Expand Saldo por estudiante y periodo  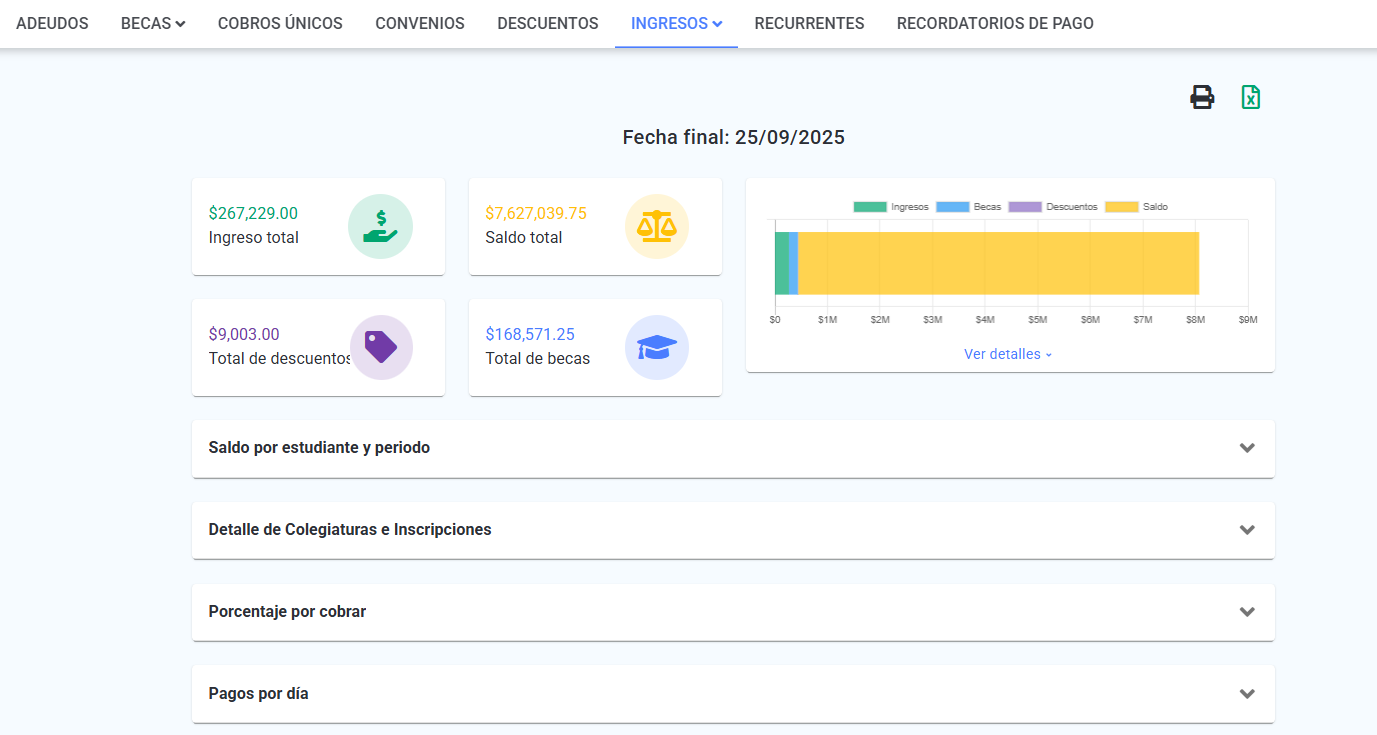click(732, 448)
